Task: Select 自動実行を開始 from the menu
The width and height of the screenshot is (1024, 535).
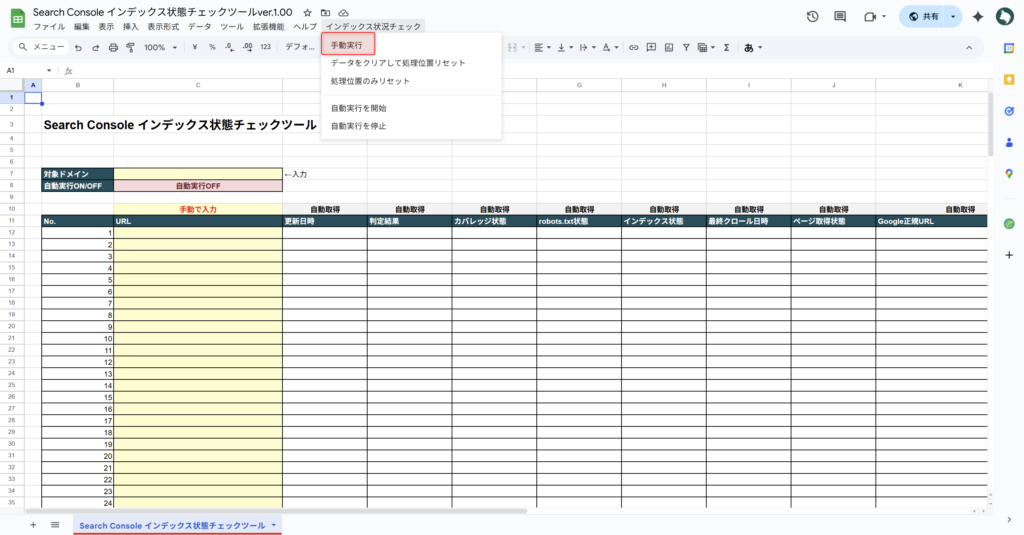Action: point(358,108)
